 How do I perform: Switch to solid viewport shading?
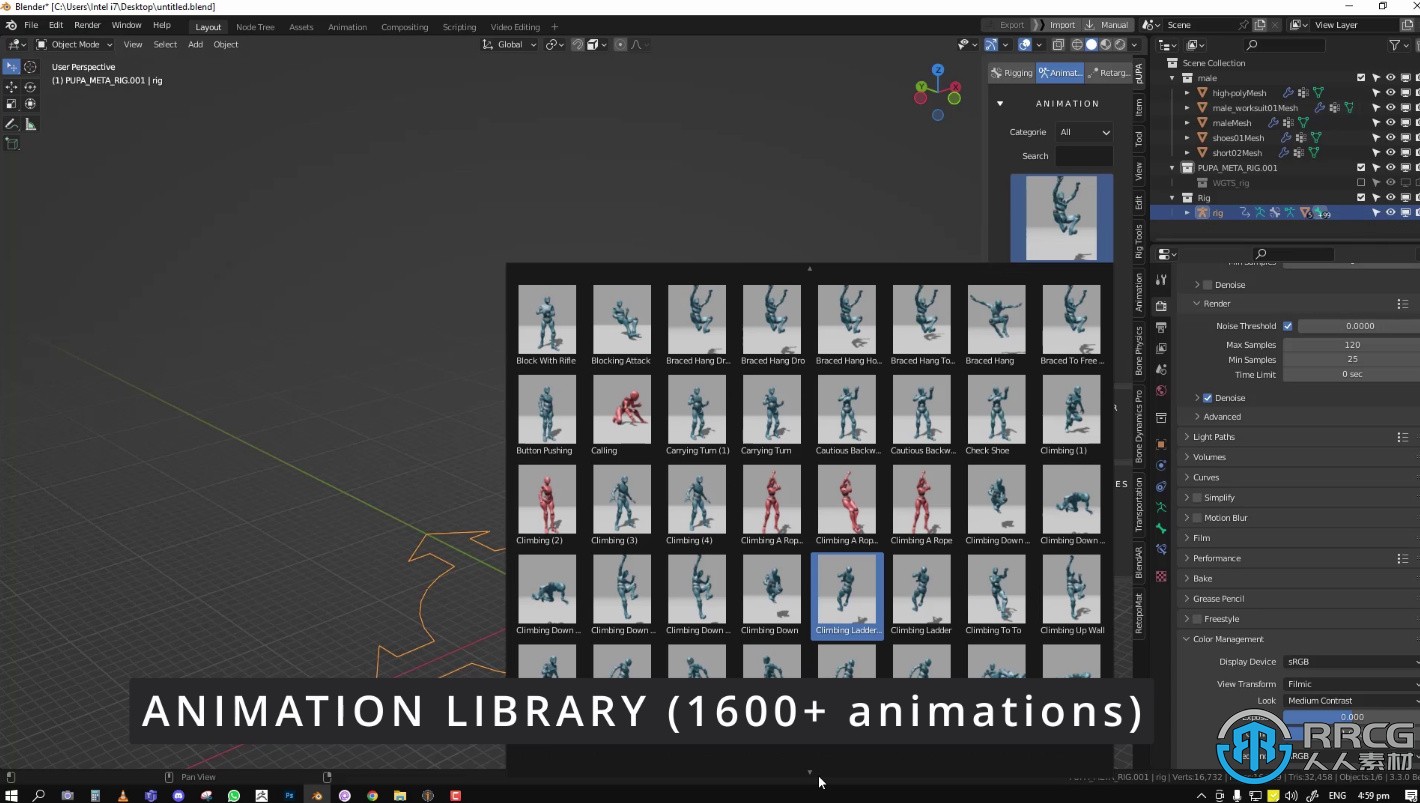pyautogui.click(x=1091, y=45)
